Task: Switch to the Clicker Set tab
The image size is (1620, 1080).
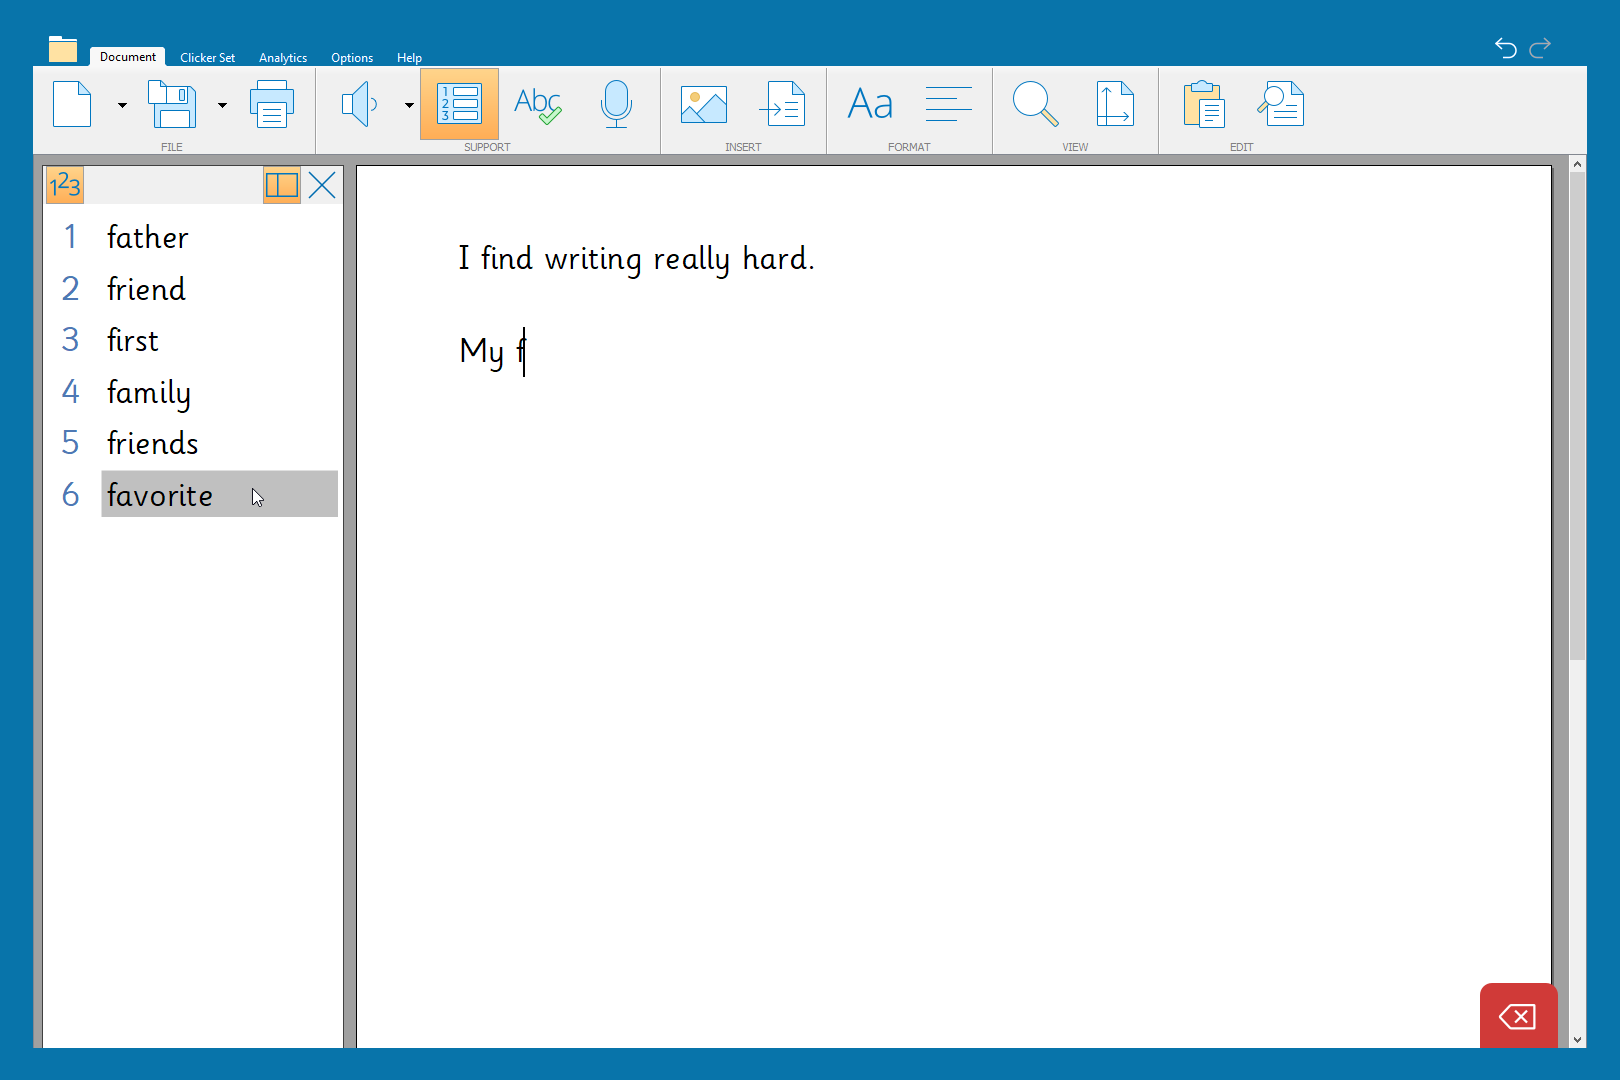Action: (207, 58)
